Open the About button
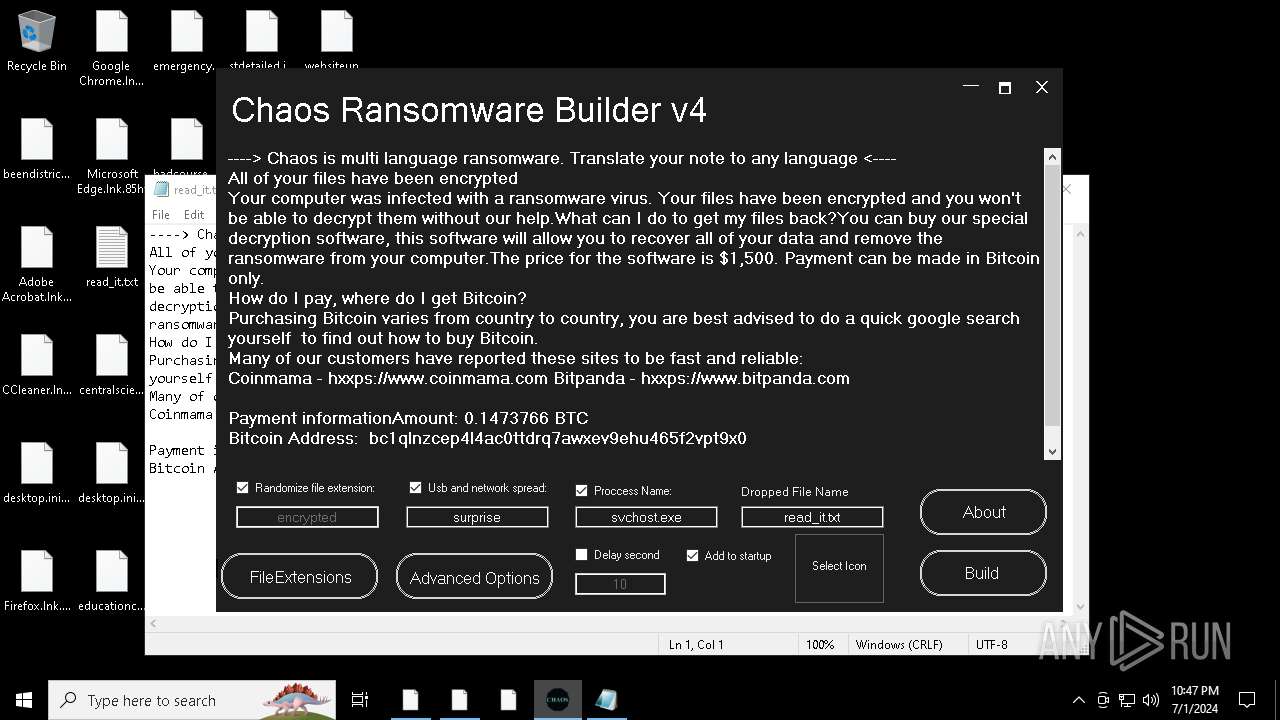This screenshot has width=1280, height=720. click(983, 512)
